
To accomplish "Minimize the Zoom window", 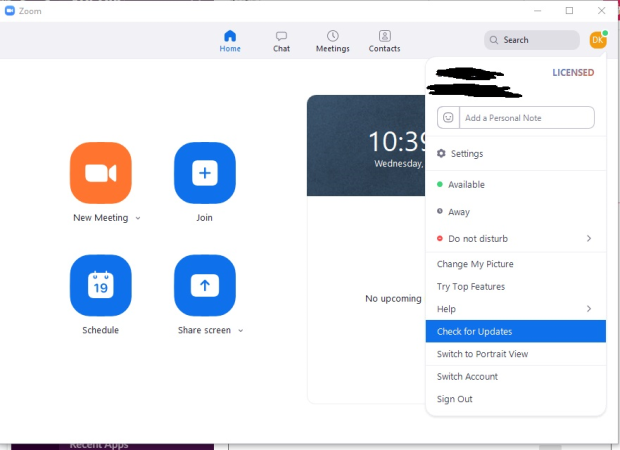I will pyautogui.click(x=538, y=11).
